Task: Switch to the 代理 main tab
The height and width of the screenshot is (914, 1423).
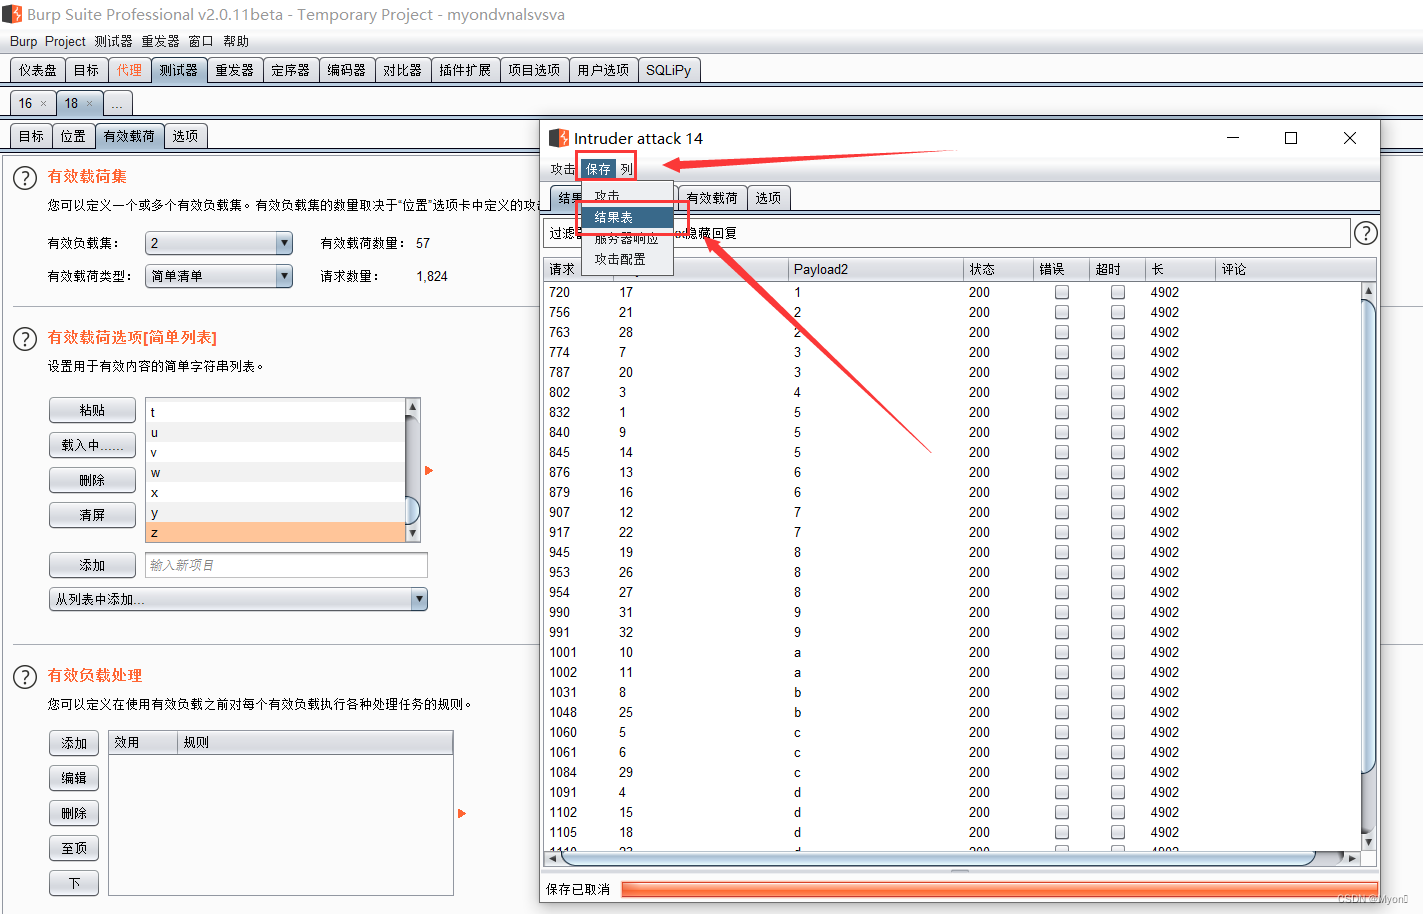Action: tap(129, 70)
